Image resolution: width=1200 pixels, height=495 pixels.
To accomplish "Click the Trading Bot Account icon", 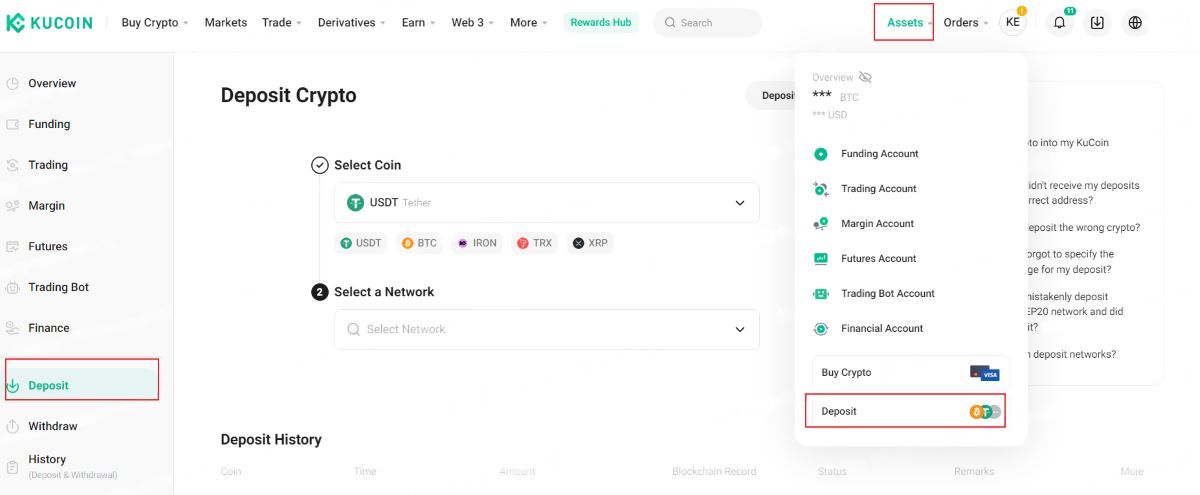I will (821, 294).
